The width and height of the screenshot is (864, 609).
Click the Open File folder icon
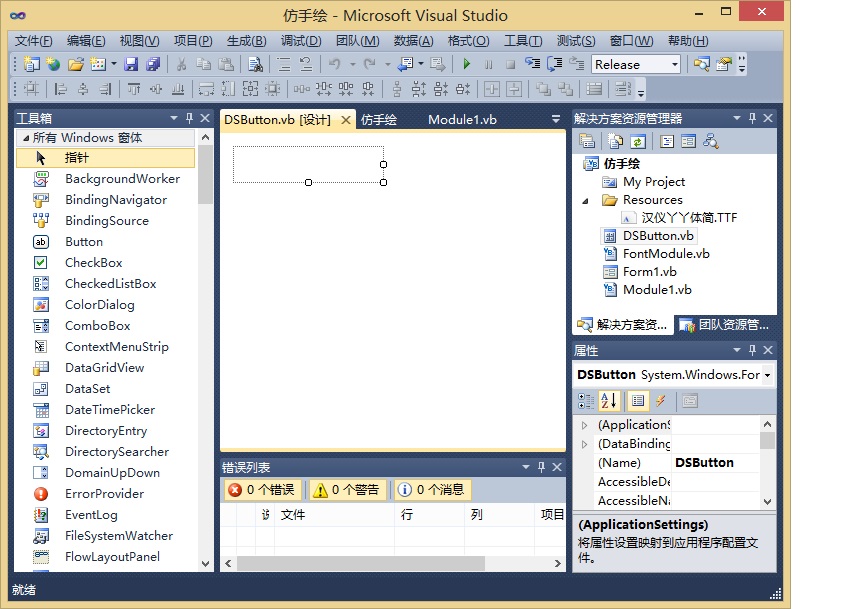tap(75, 64)
